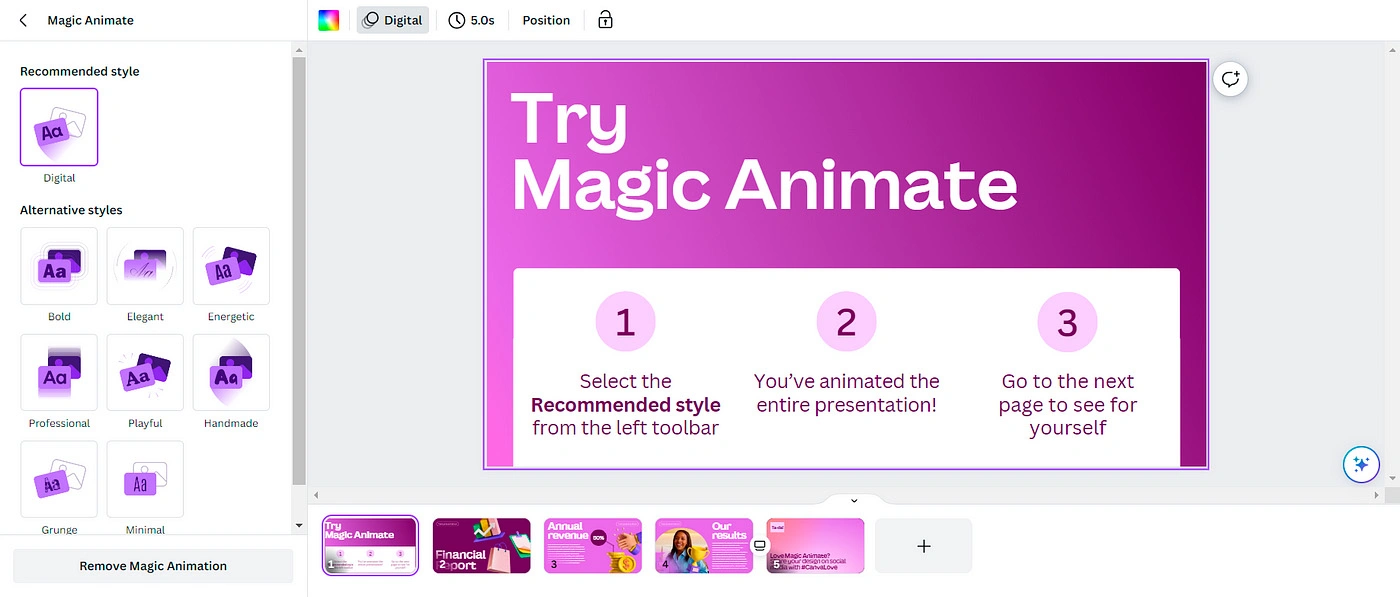1400x597 pixels.
Task: Select 'You've animated the entire presentation!' text
Action: [847, 393]
